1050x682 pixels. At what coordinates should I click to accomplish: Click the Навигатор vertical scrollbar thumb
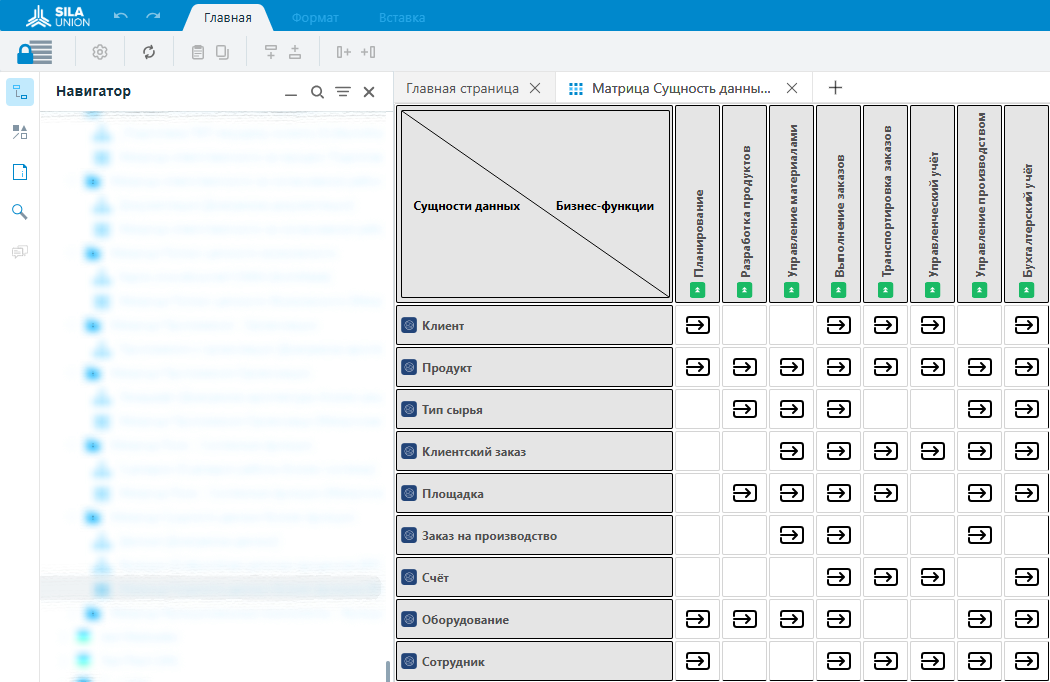[x=387, y=671]
